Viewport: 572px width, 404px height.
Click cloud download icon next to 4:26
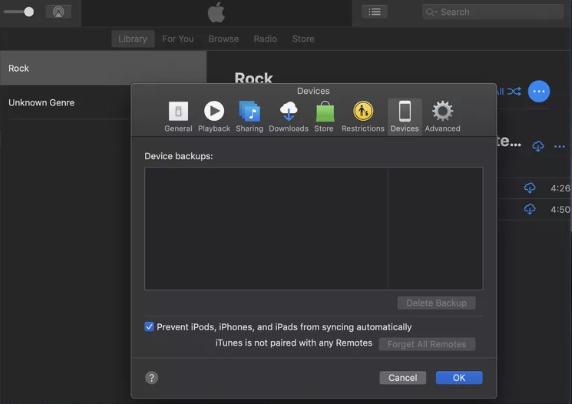click(x=530, y=188)
